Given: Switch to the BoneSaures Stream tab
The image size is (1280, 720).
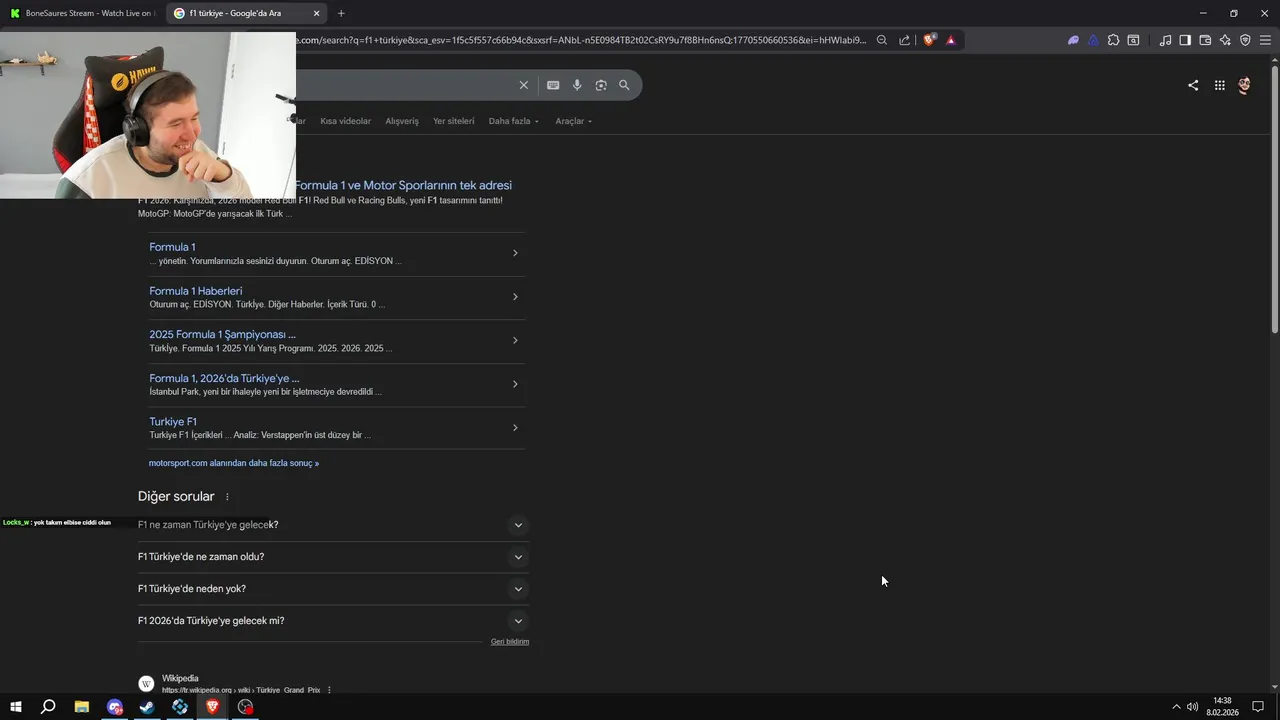Looking at the screenshot, I should point(82,13).
